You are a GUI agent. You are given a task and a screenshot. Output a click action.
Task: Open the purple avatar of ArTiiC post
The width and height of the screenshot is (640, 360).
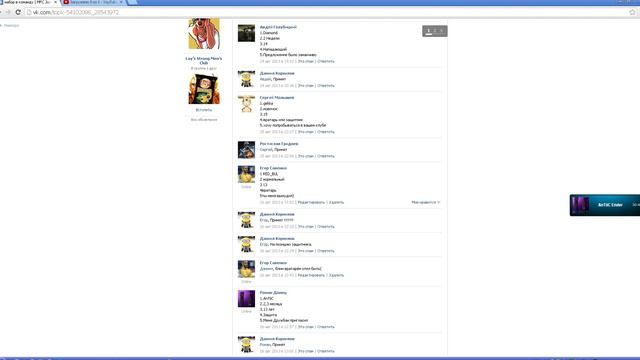click(x=246, y=299)
